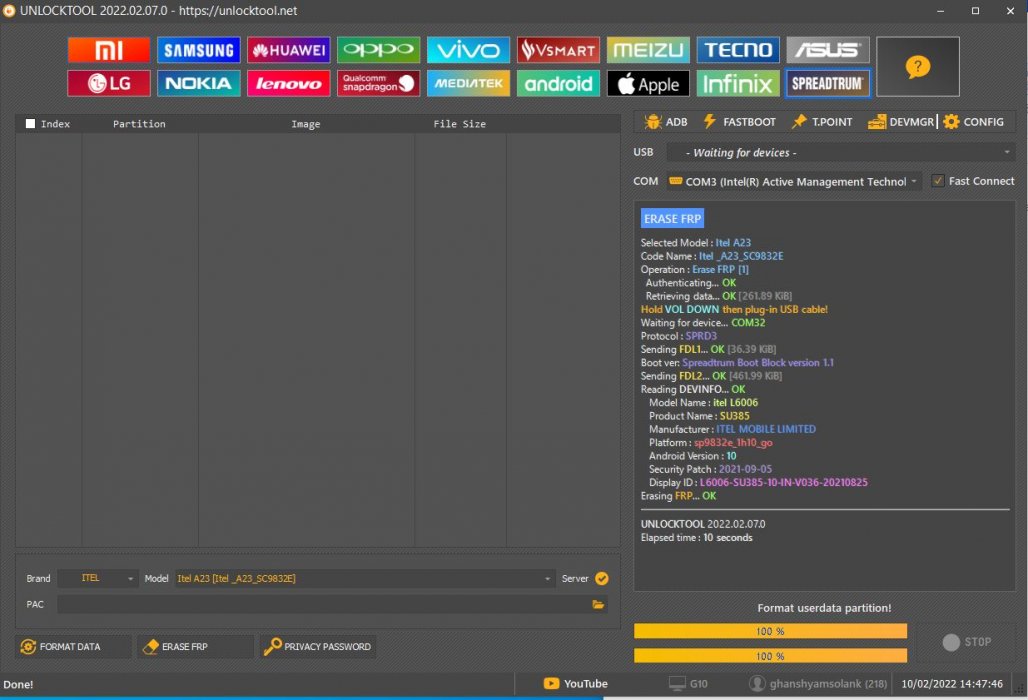Open the help question mark panel
Screen dimensions: 1028x700
tap(918, 66)
